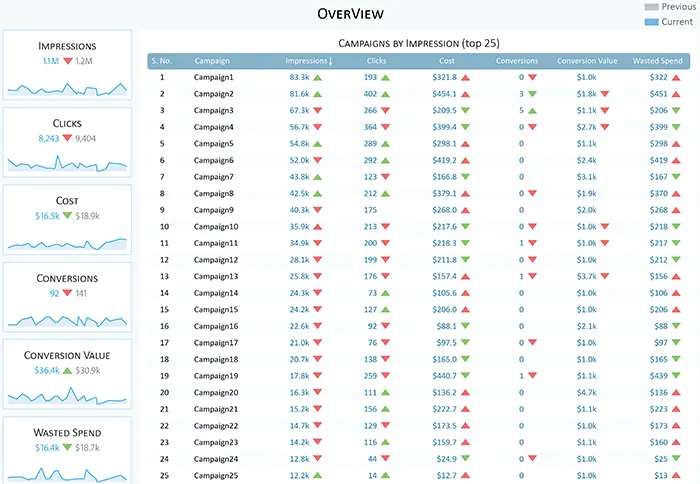Click green up arrow beside Campaign3's 5 conversions
This screenshot has height=484, width=700.
pyautogui.click(x=533, y=111)
